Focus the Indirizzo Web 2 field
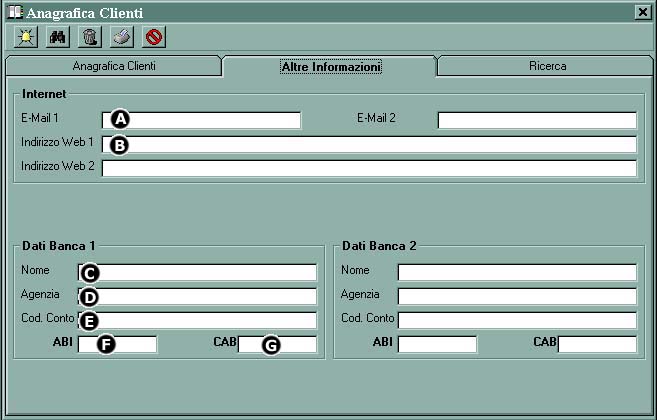Screen dimensions: 657x420 (x=369, y=168)
